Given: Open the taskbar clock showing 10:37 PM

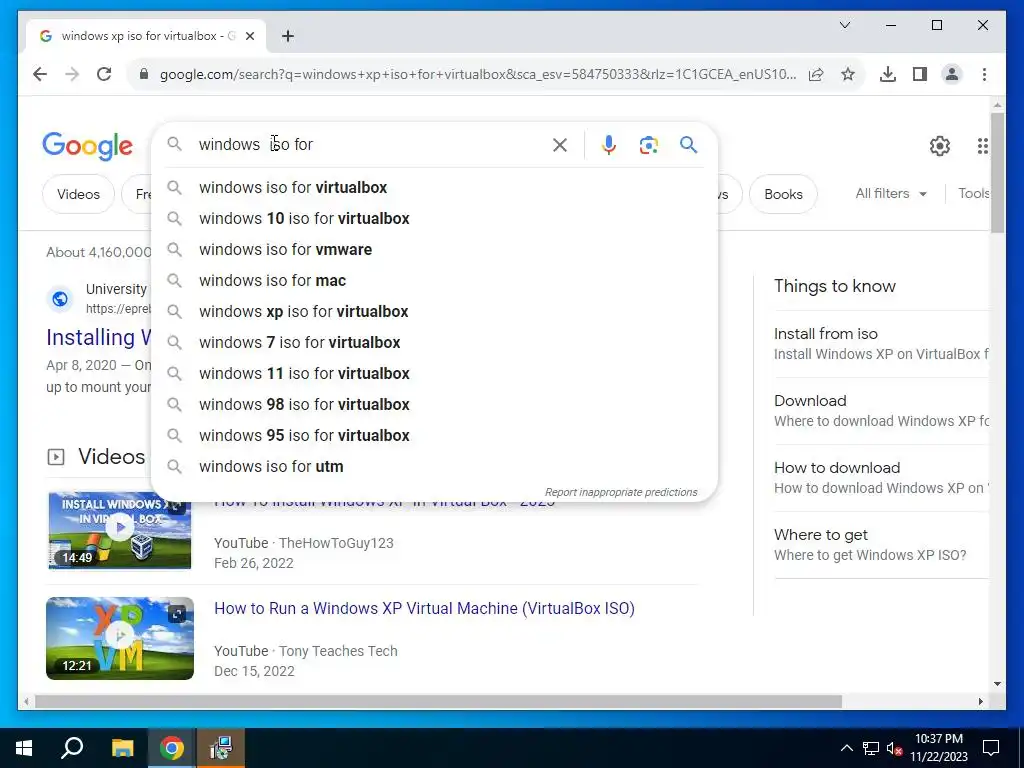Looking at the screenshot, I should [938, 748].
